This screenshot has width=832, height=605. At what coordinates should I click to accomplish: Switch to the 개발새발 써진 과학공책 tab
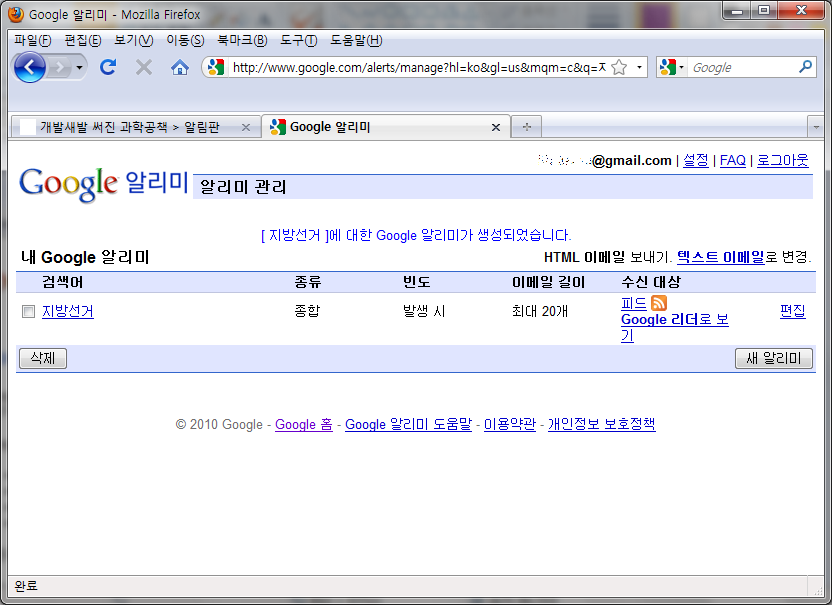click(x=128, y=127)
